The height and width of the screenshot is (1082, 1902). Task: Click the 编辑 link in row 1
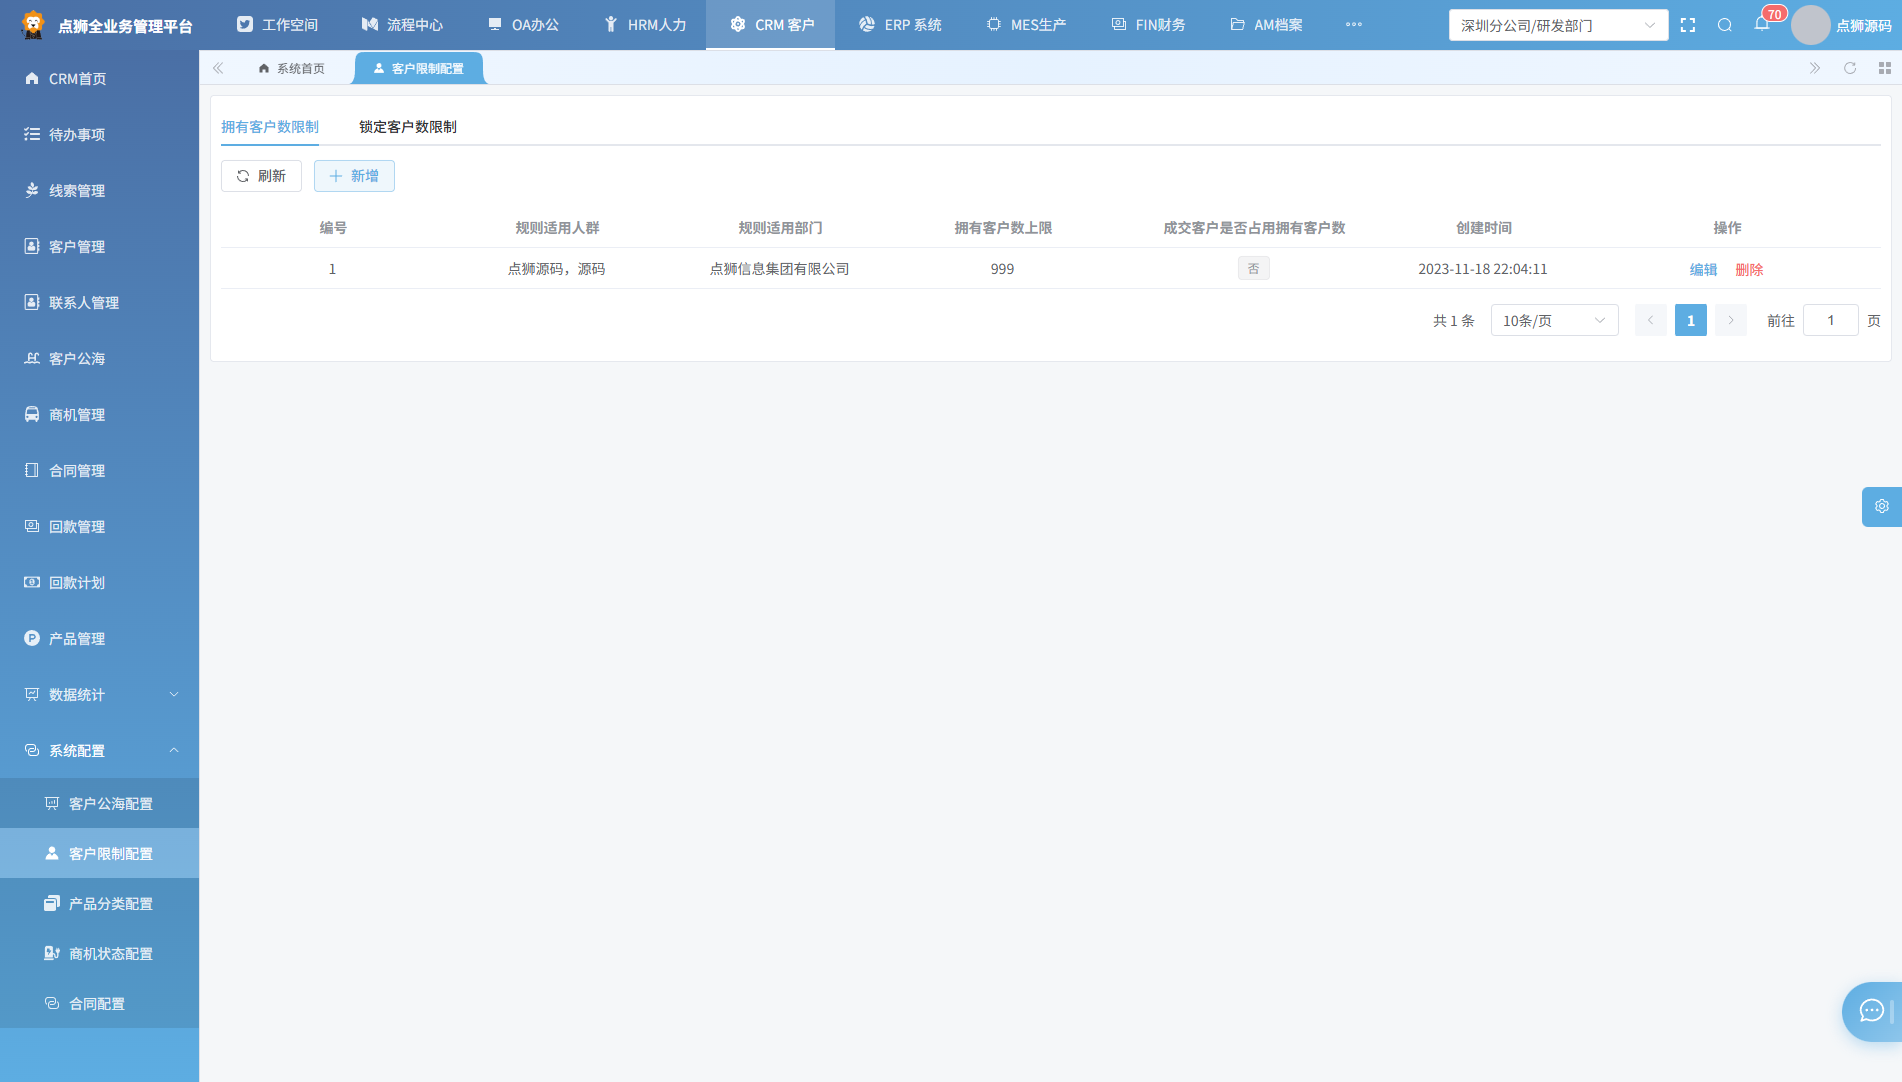1703,270
